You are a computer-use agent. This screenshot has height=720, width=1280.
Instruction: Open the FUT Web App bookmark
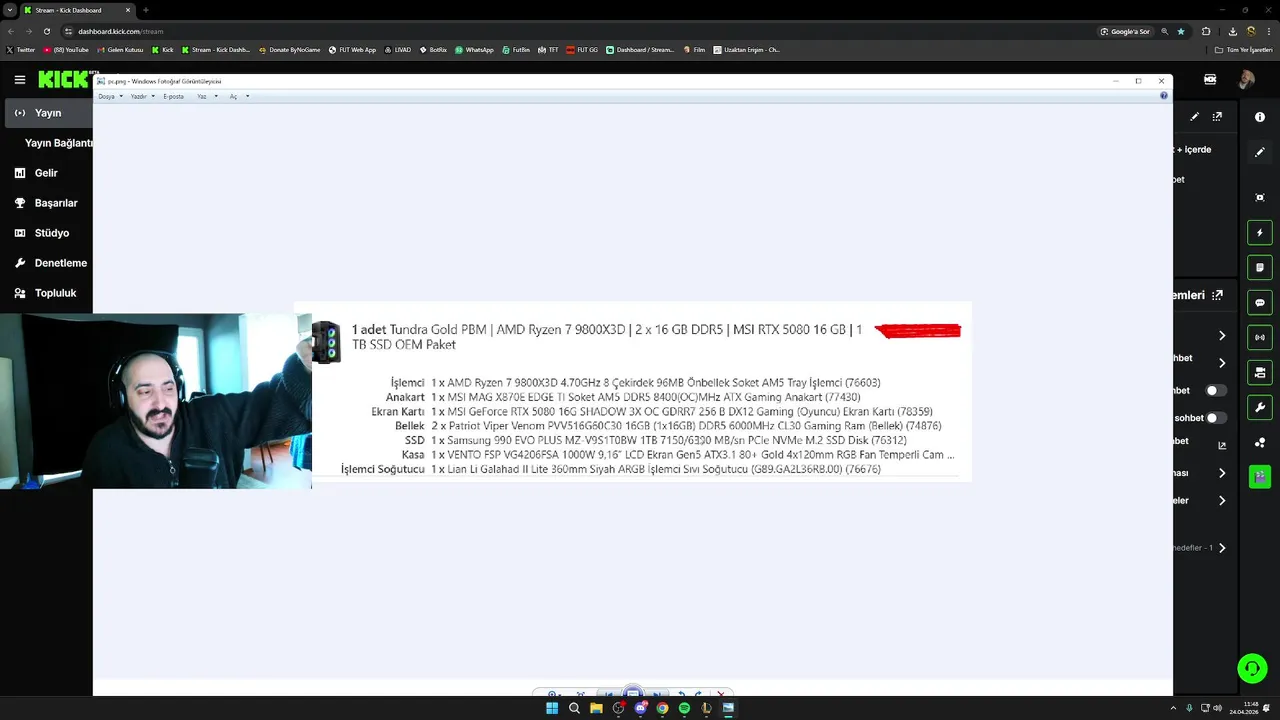(x=353, y=49)
